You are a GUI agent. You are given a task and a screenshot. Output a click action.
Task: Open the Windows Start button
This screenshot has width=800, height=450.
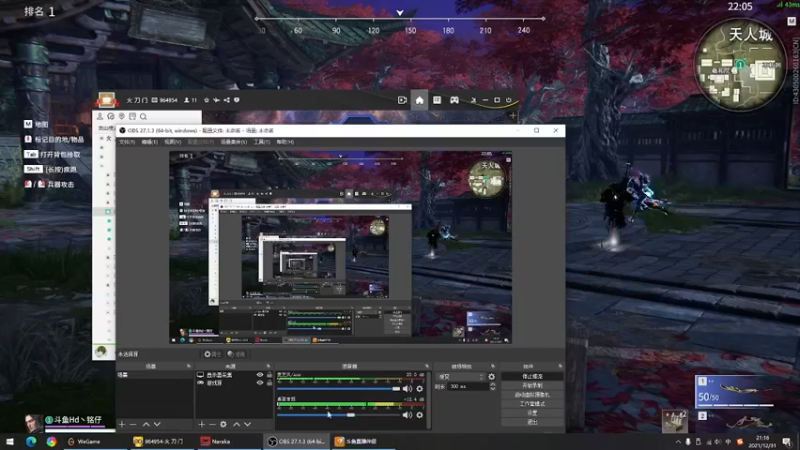click(x=10, y=441)
